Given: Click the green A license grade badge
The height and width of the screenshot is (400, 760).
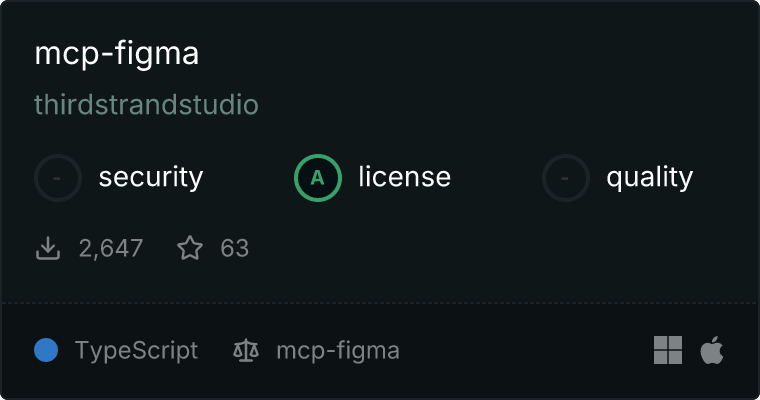Looking at the screenshot, I should tap(318, 178).
